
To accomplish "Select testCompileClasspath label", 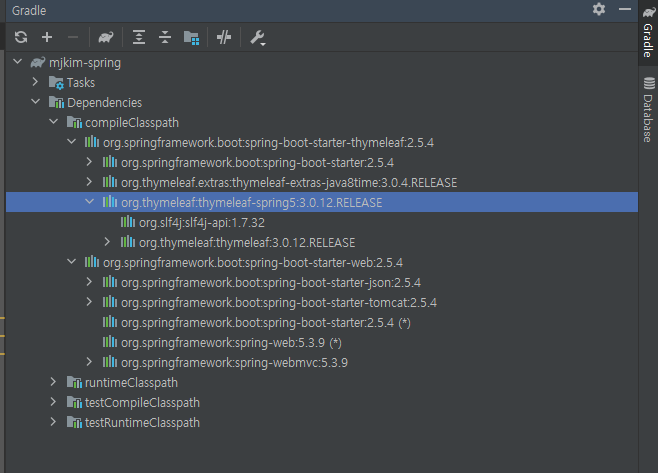I will (142, 402).
